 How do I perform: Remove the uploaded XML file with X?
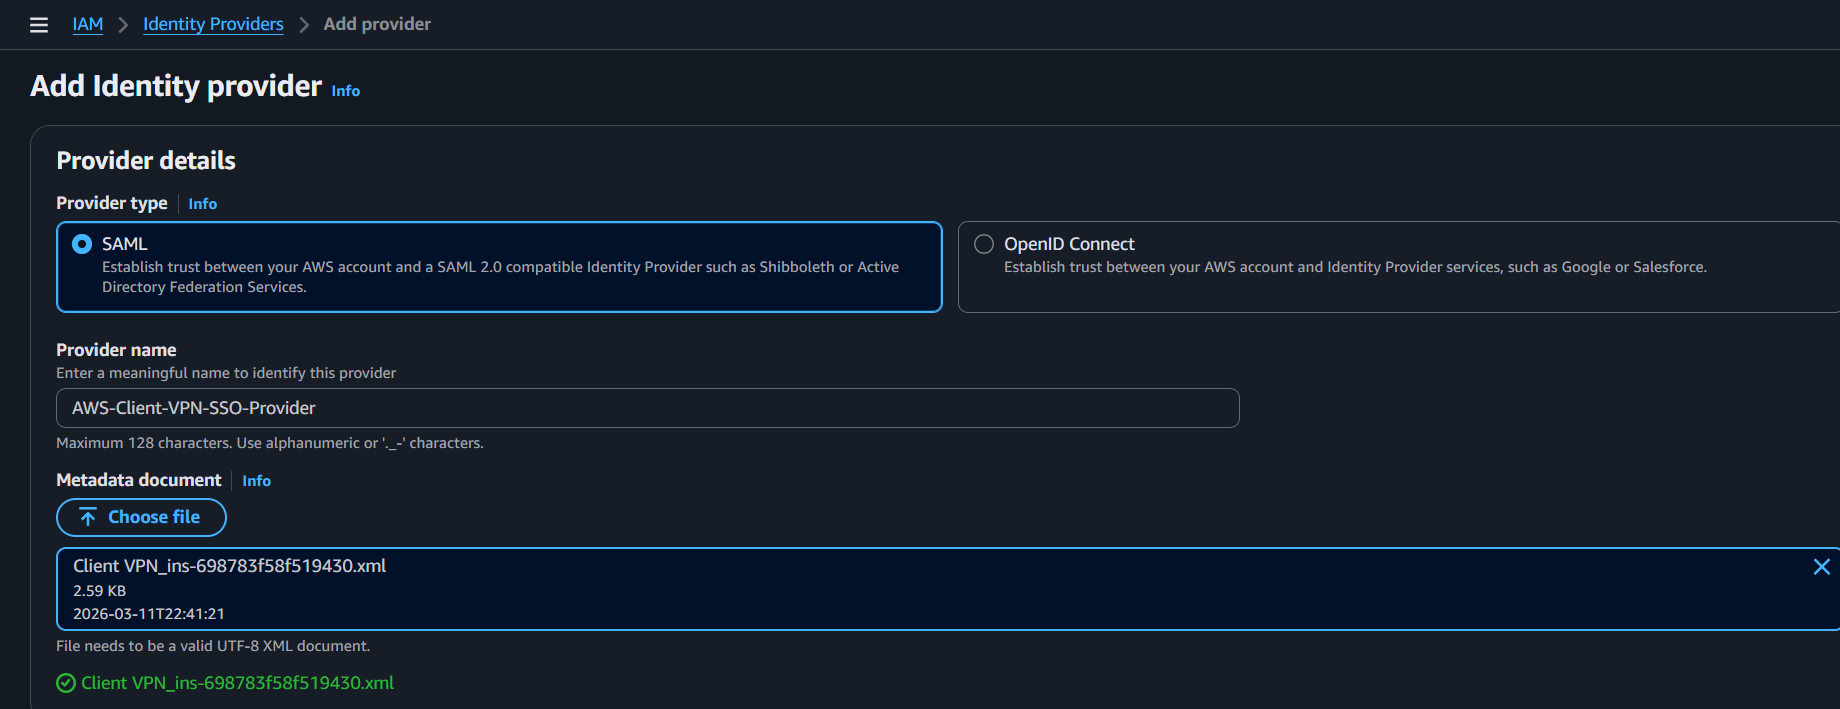tap(1821, 567)
